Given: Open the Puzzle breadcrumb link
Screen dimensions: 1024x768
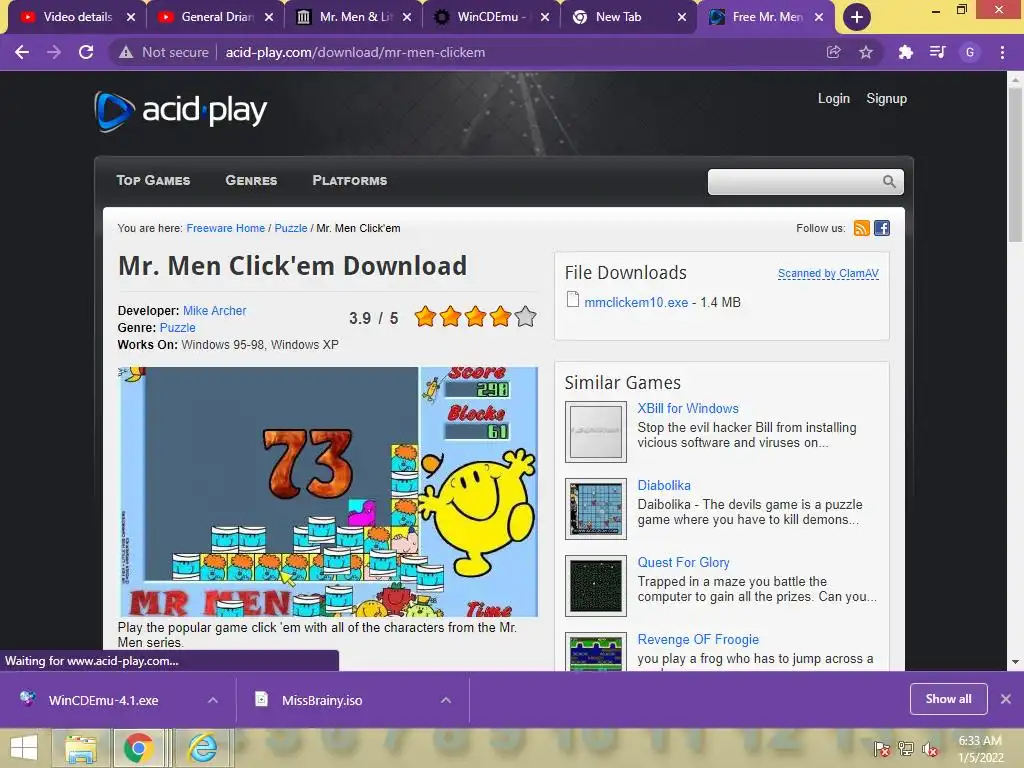Looking at the screenshot, I should click(x=291, y=228).
